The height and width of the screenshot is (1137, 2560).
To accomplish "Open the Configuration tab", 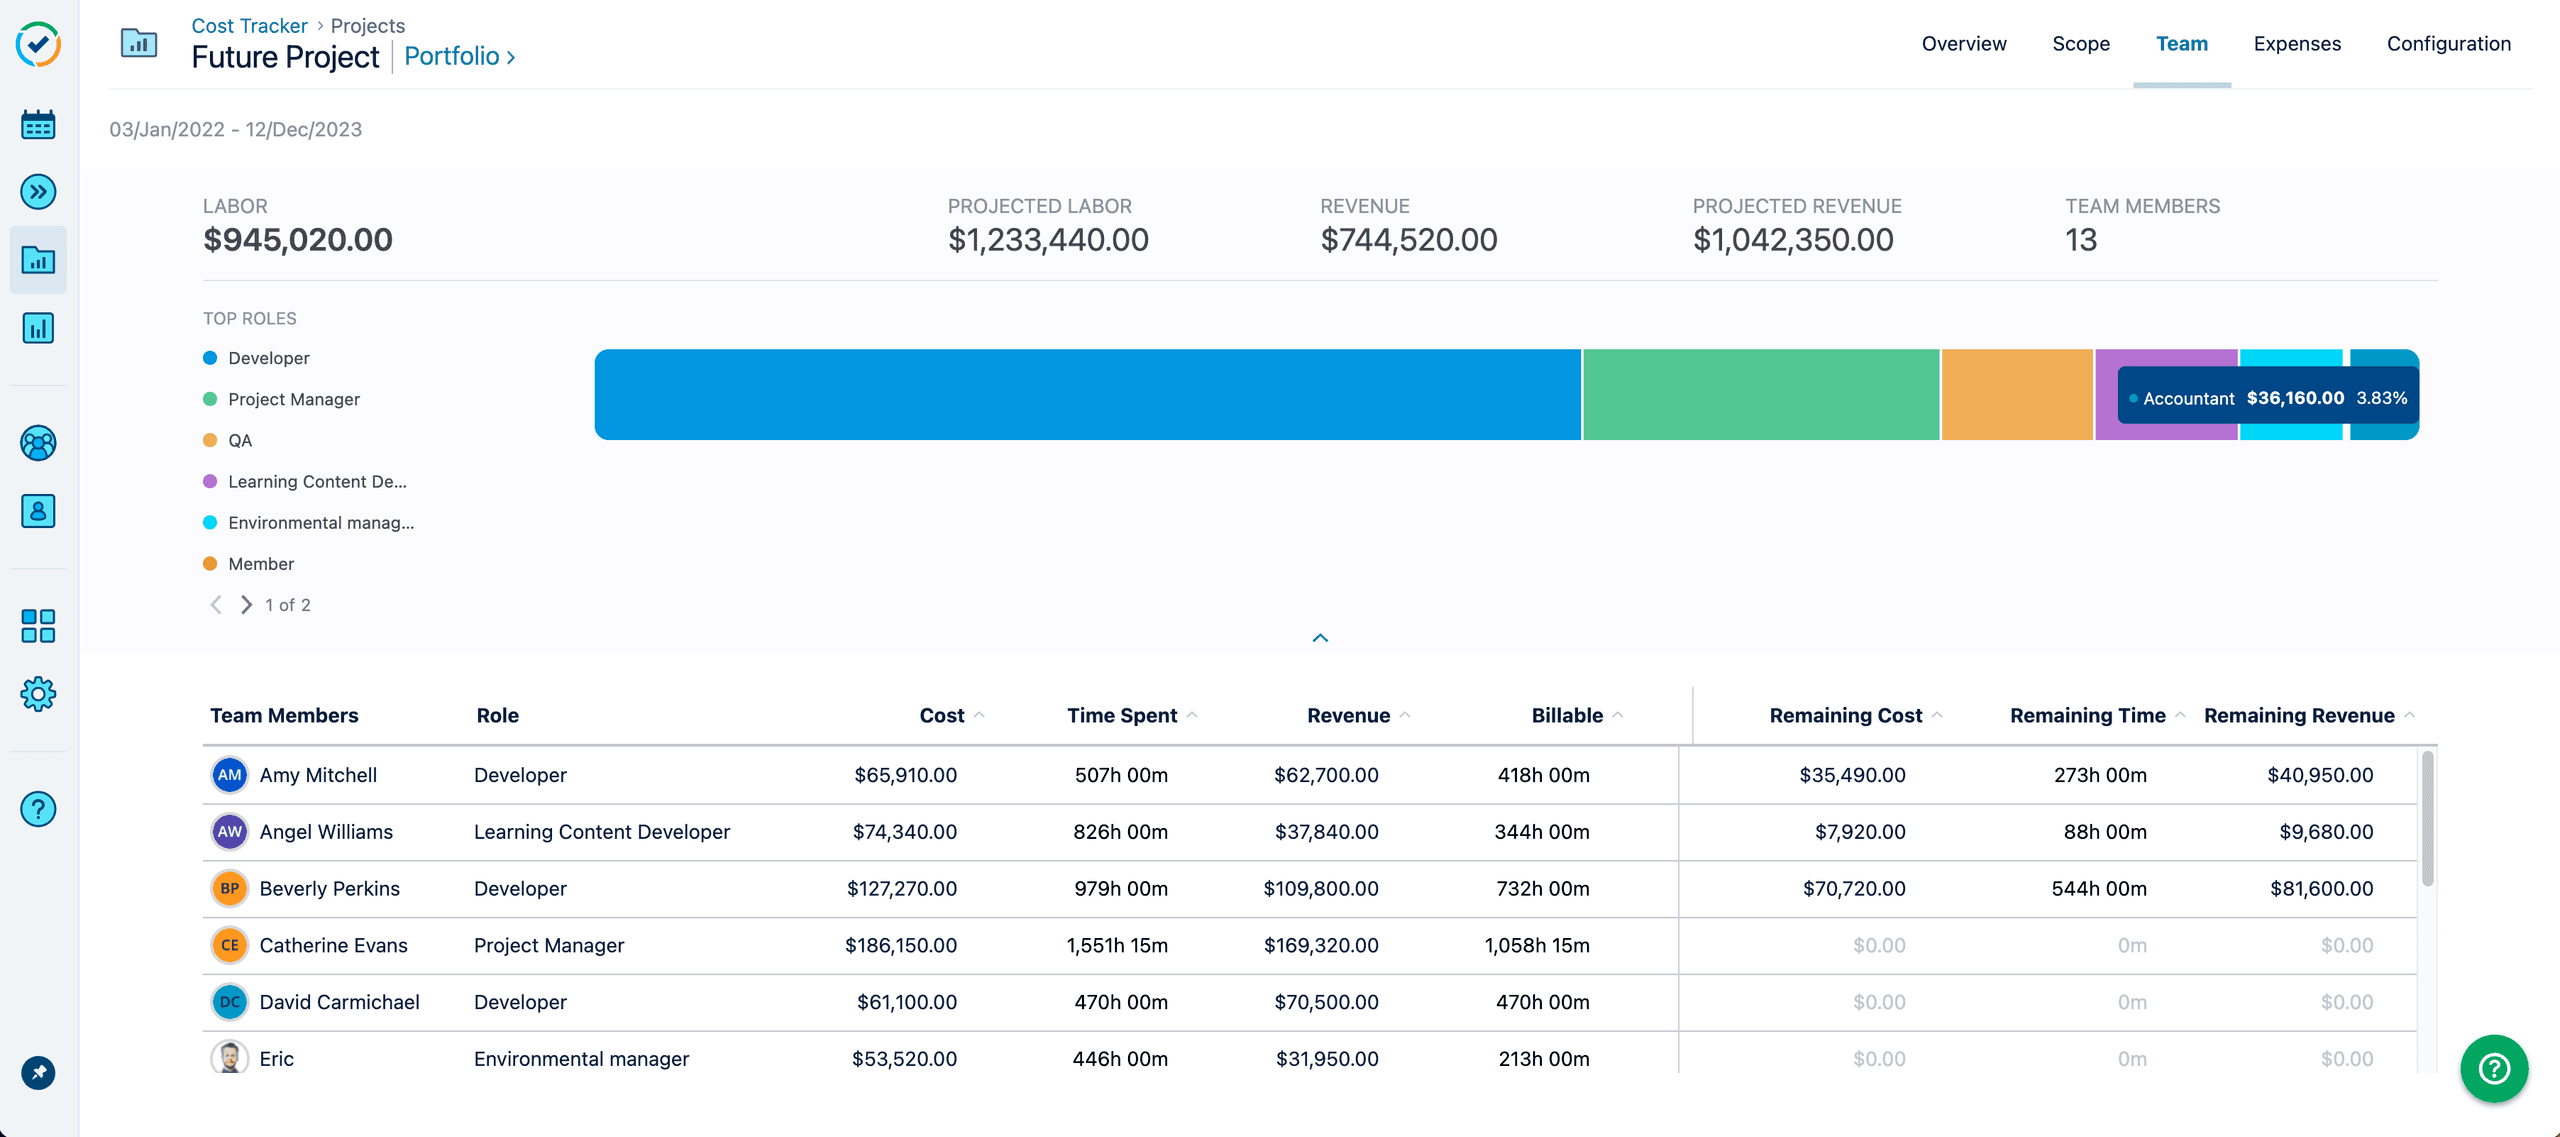I will (2448, 44).
